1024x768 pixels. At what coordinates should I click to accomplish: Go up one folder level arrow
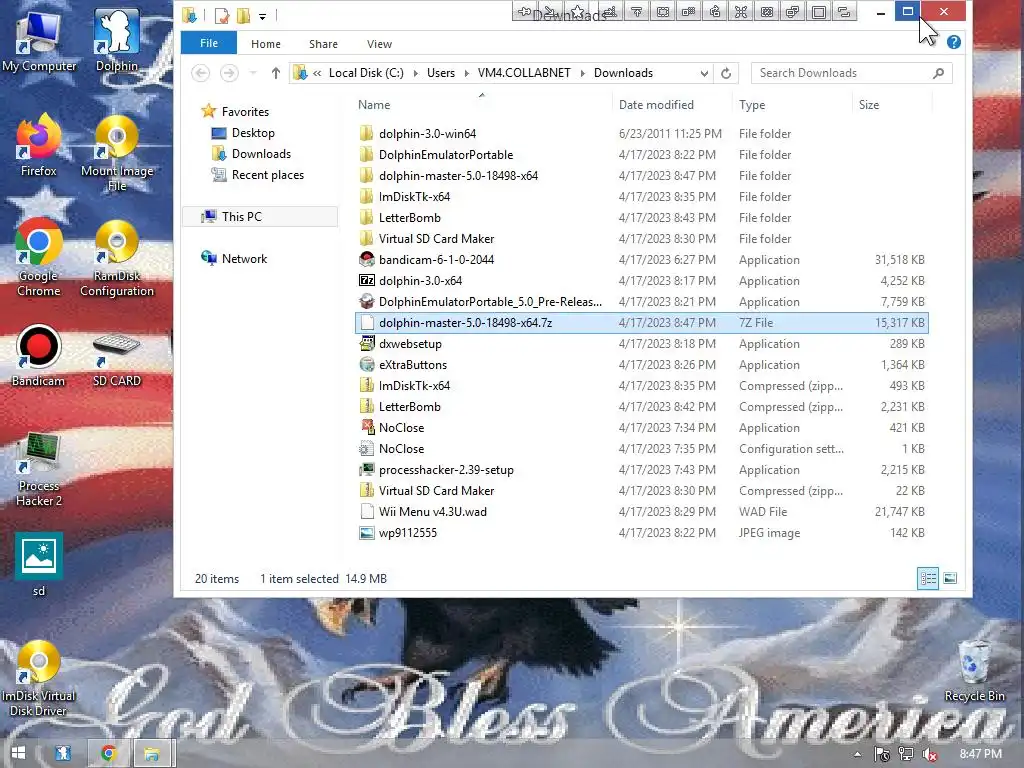tap(276, 73)
